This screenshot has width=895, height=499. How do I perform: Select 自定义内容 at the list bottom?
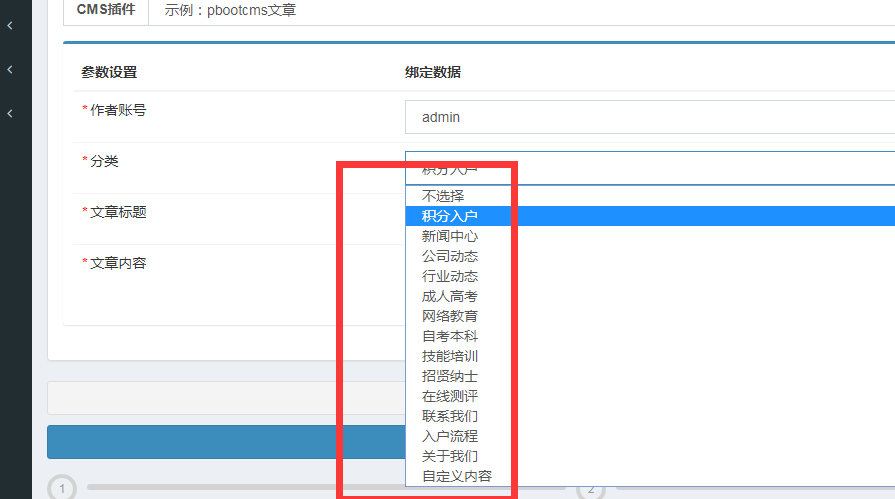456,476
